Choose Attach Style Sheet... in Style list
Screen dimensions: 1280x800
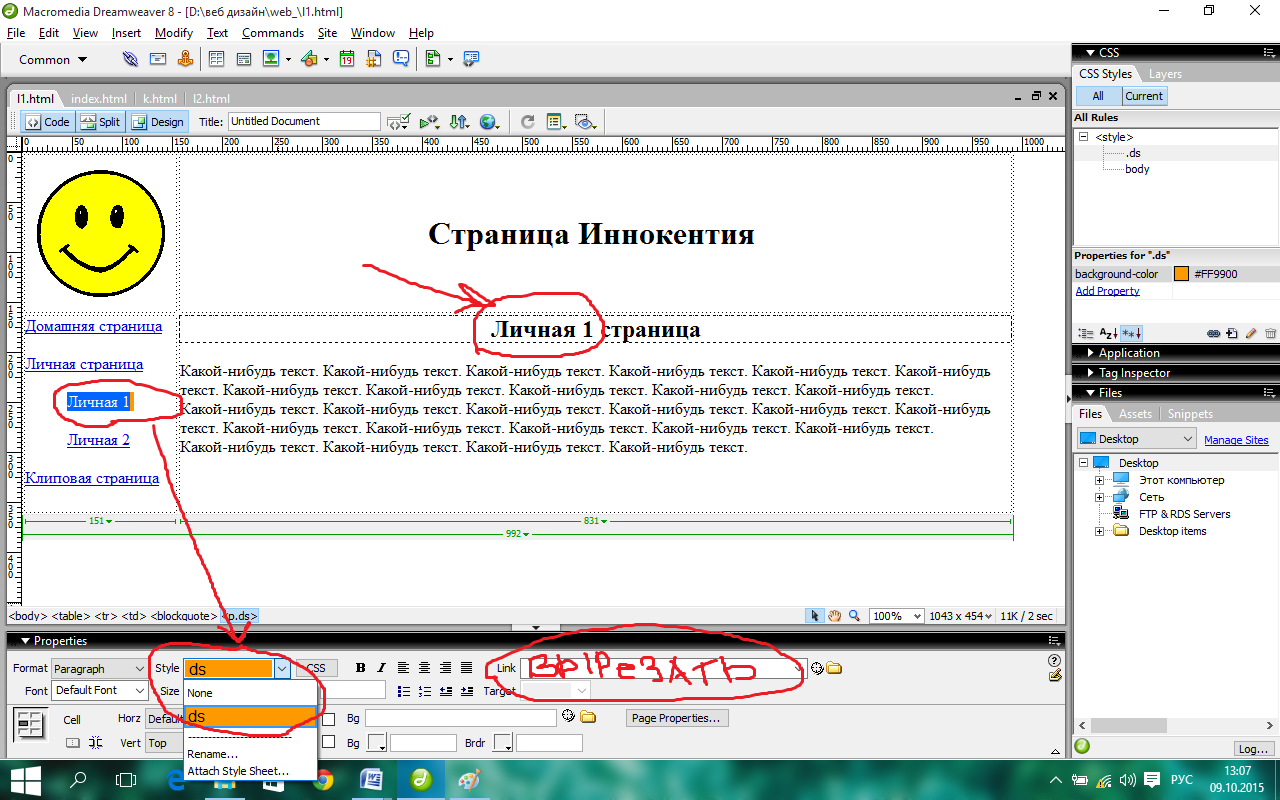point(251,771)
